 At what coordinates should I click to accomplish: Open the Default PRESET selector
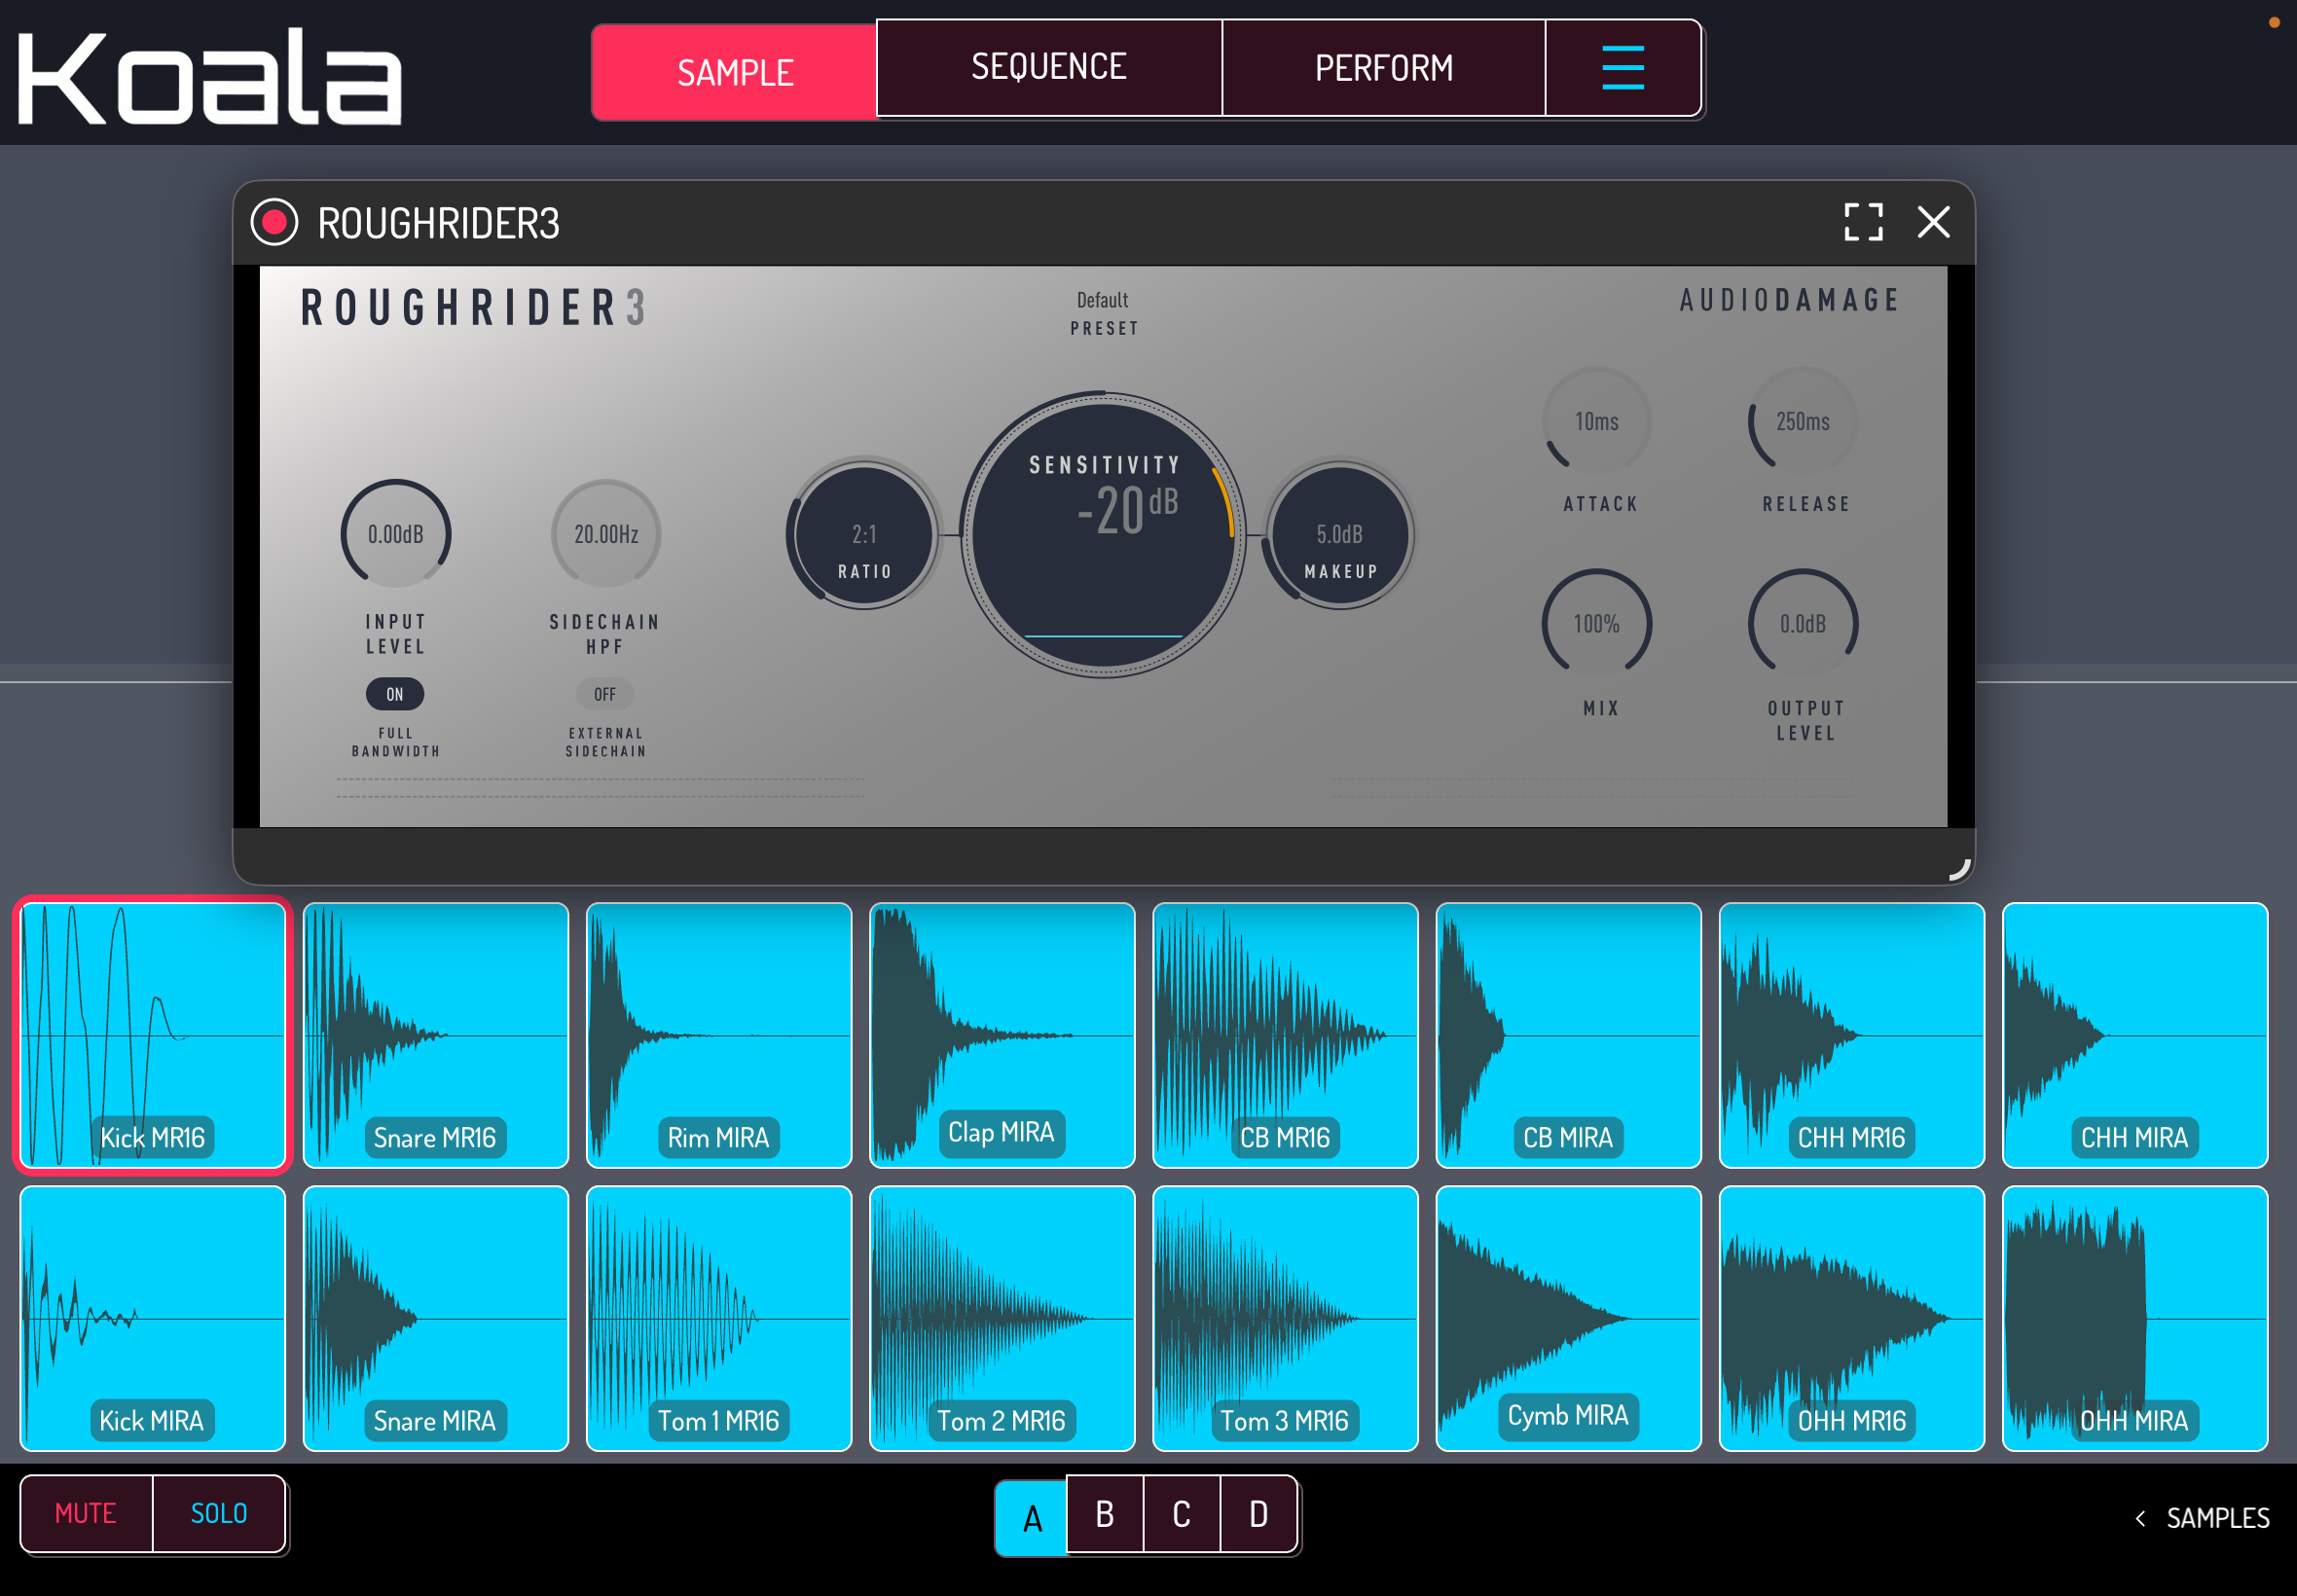tap(1103, 313)
